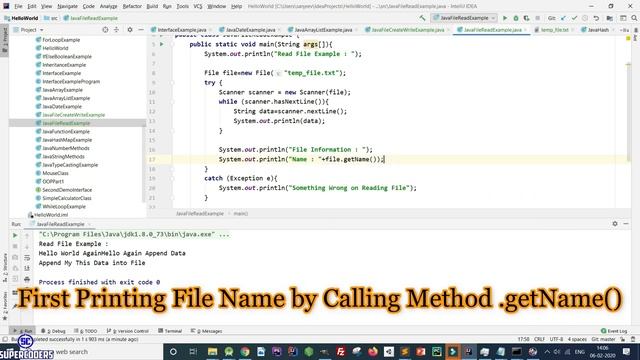Image resolution: width=640 pixels, height=360 pixels.
Task: Update project using the Git blue arrow
Action: (x=564, y=18)
